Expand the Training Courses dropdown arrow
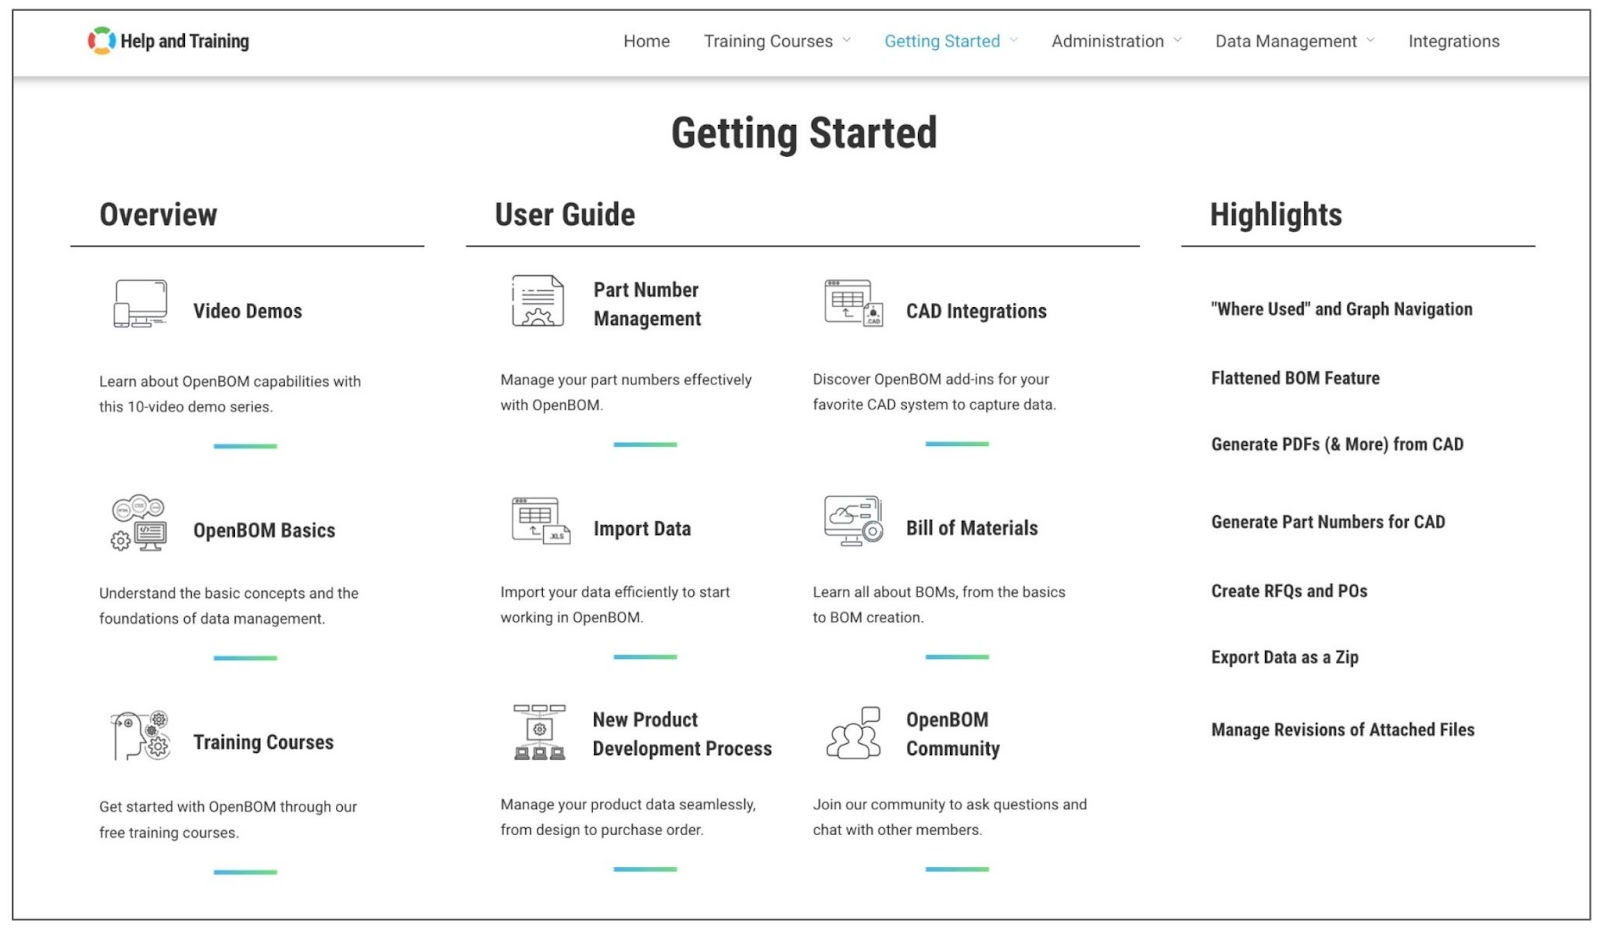The width and height of the screenshot is (1600, 928). (x=847, y=40)
